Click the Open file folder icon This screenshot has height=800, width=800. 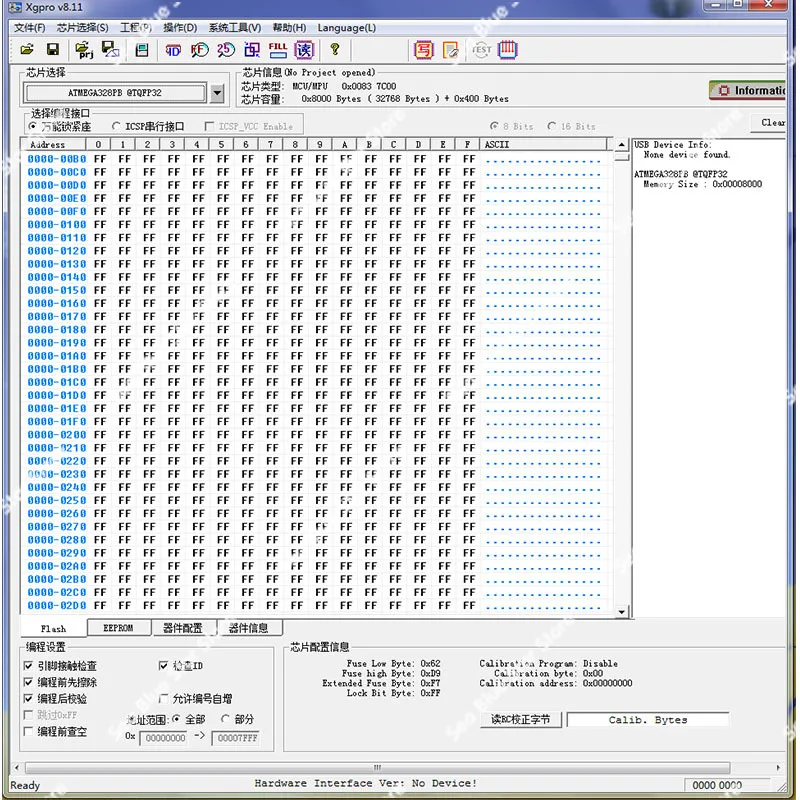pos(27,49)
